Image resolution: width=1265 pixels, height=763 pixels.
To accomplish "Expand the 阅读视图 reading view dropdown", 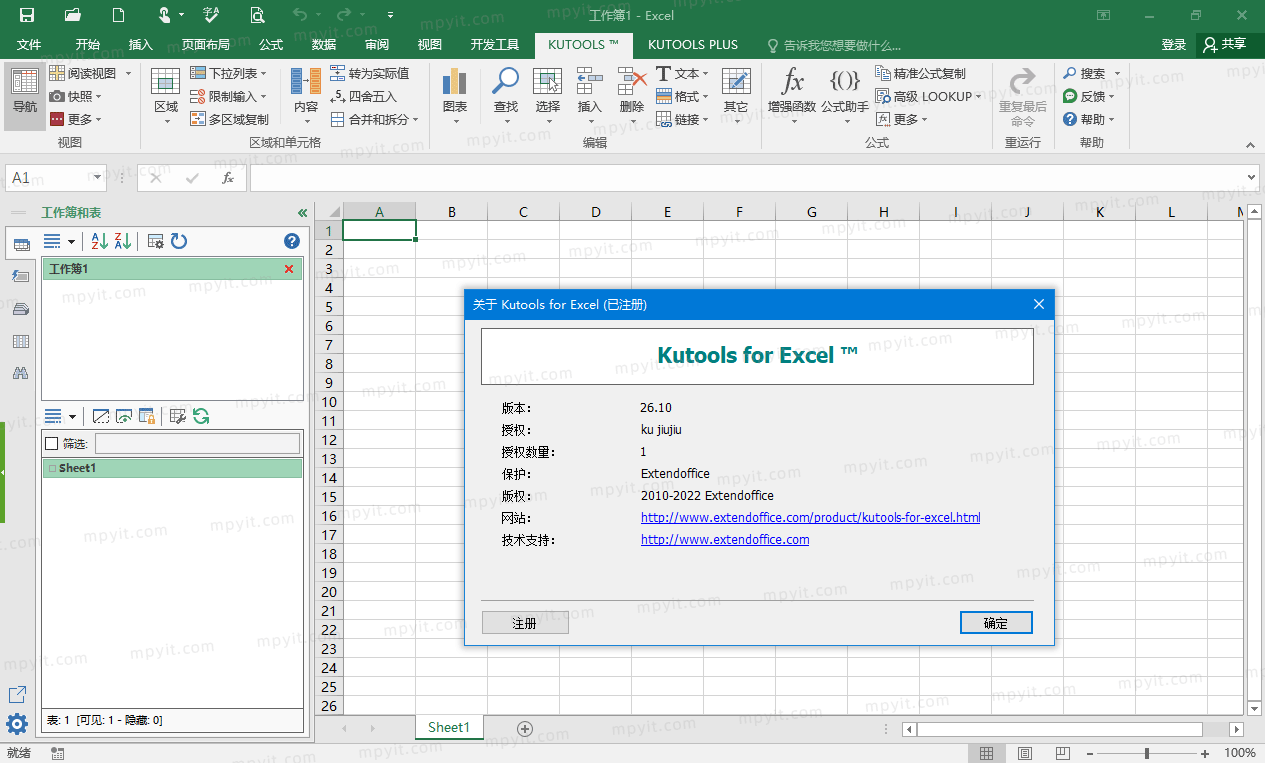I will 128,73.
